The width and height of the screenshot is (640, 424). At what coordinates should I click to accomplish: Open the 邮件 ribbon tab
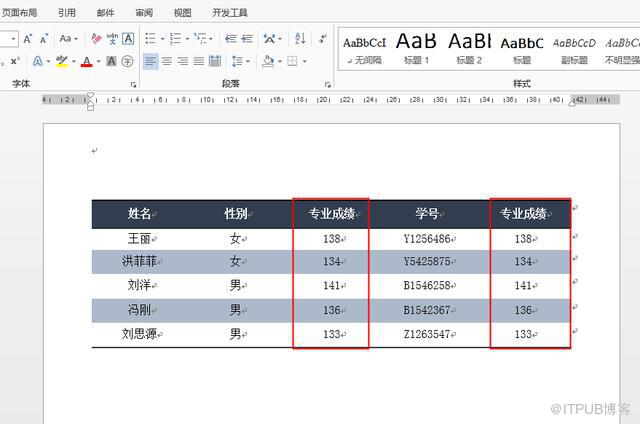tap(105, 13)
